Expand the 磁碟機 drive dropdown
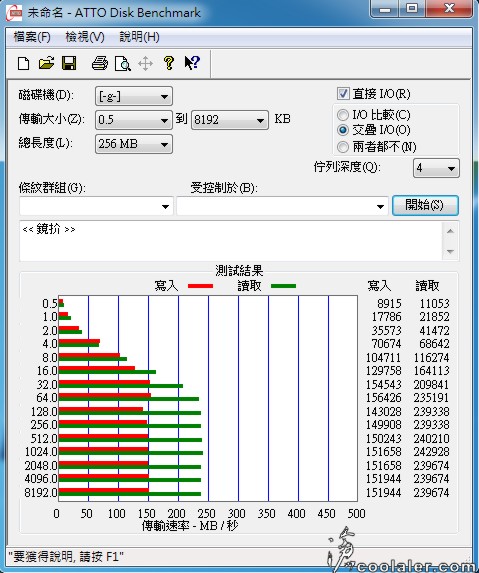 pyautogui.click(x=134, y=96)
